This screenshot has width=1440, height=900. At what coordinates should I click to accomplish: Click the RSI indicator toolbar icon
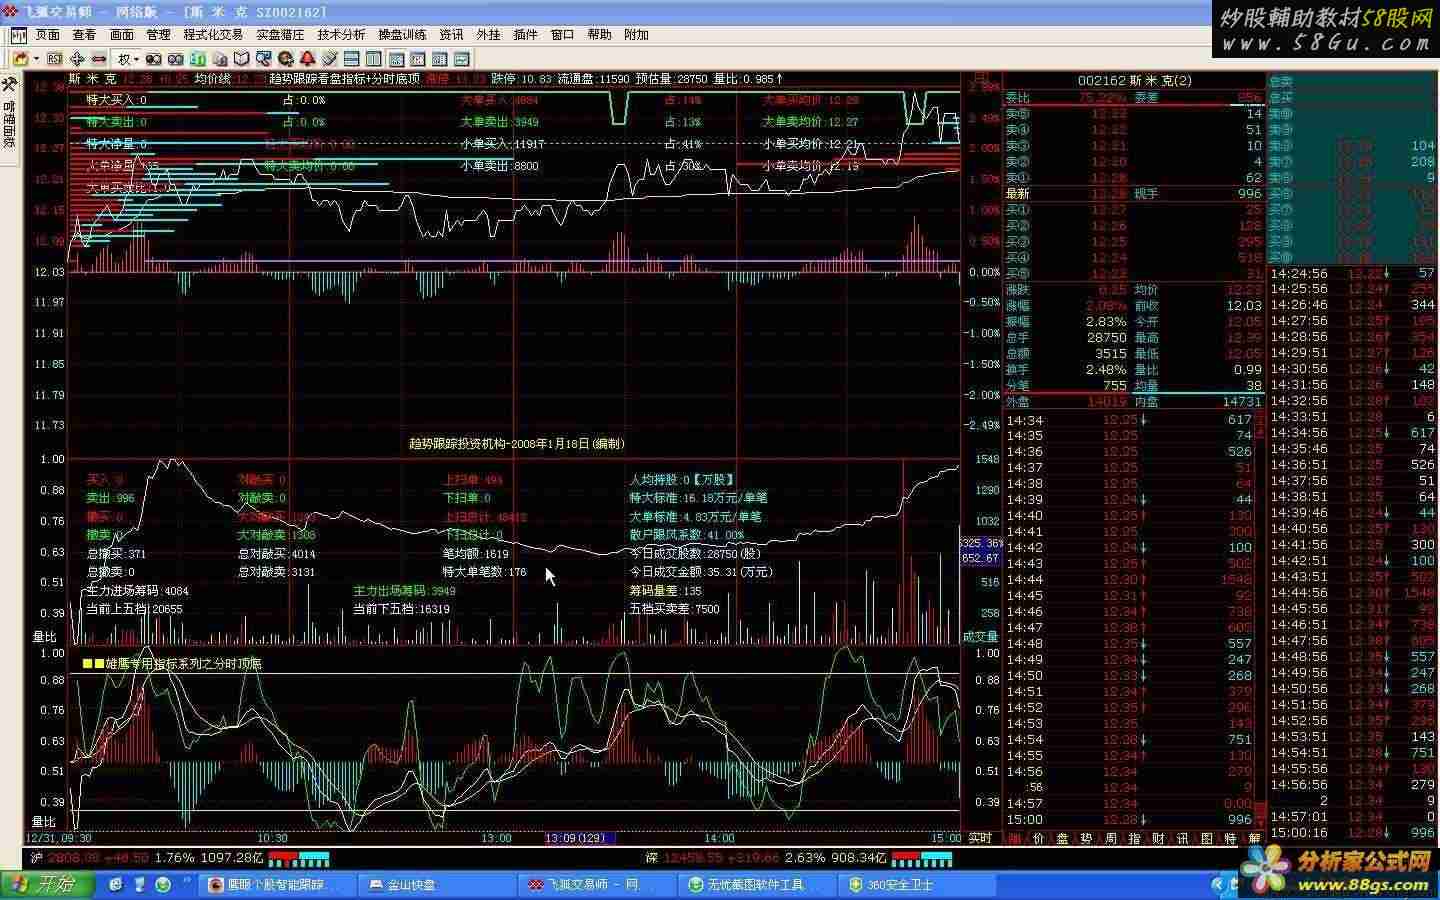click(55, 59)
